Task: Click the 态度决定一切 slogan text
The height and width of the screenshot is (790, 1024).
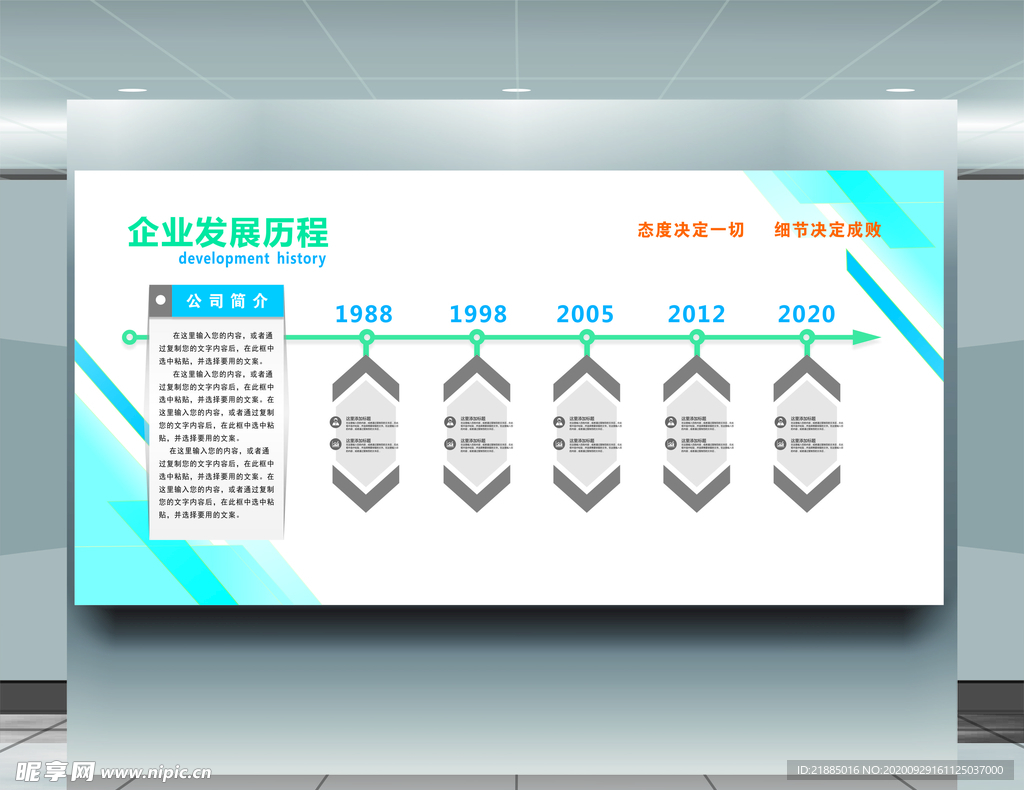Action: tap(691, 230)
